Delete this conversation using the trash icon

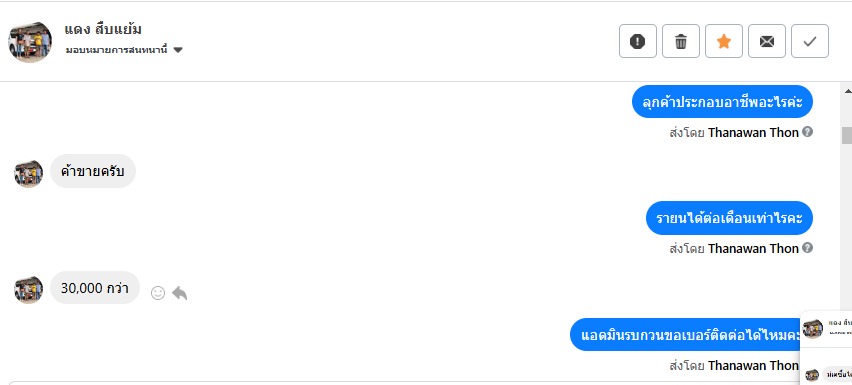(x=680, y=41)
